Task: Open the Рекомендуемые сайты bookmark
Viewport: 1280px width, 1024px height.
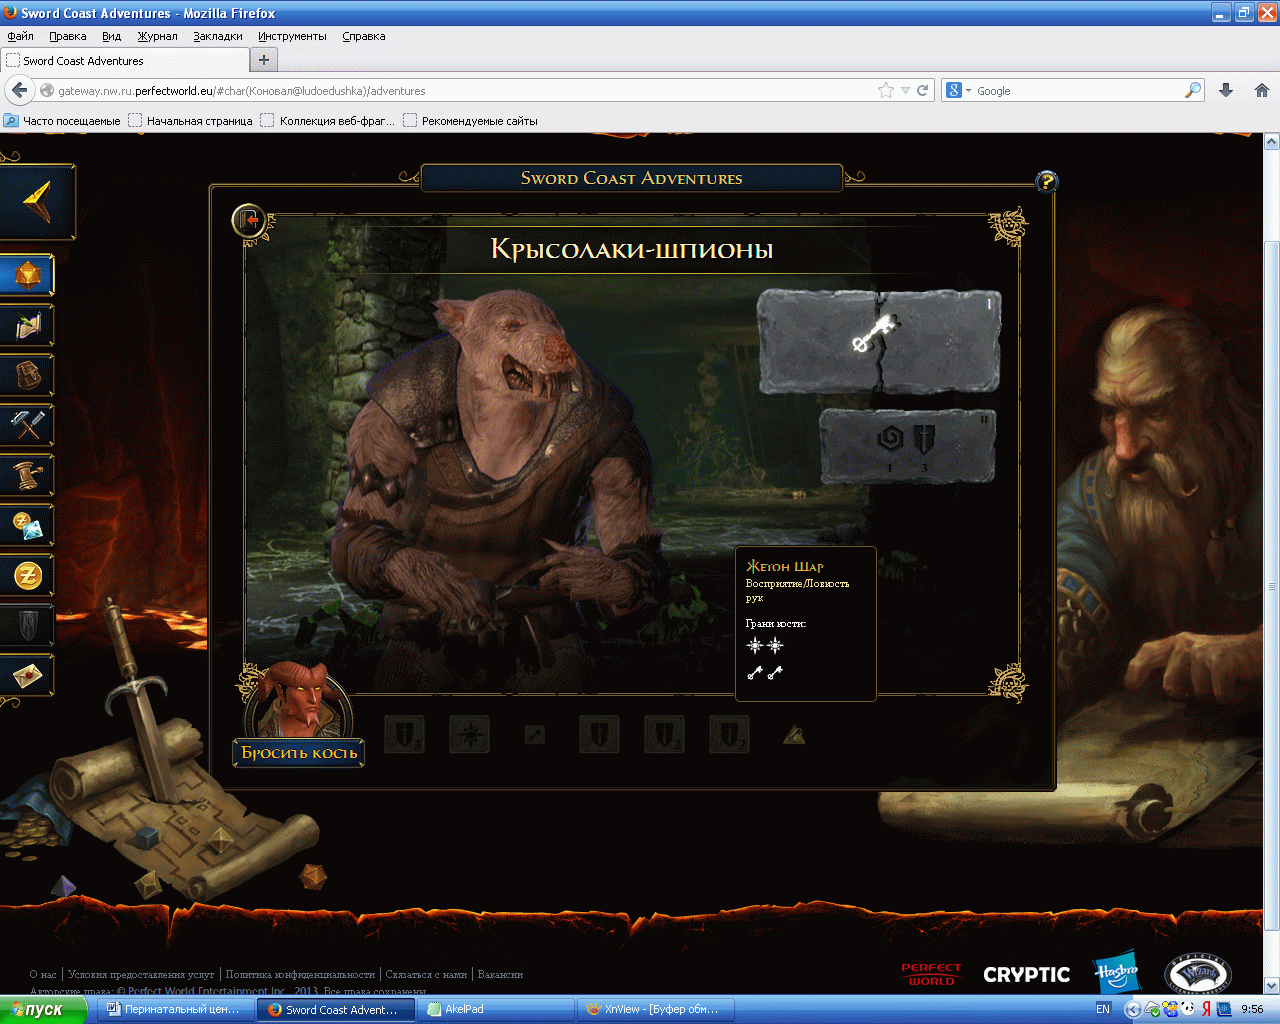Action: point(470,121)
